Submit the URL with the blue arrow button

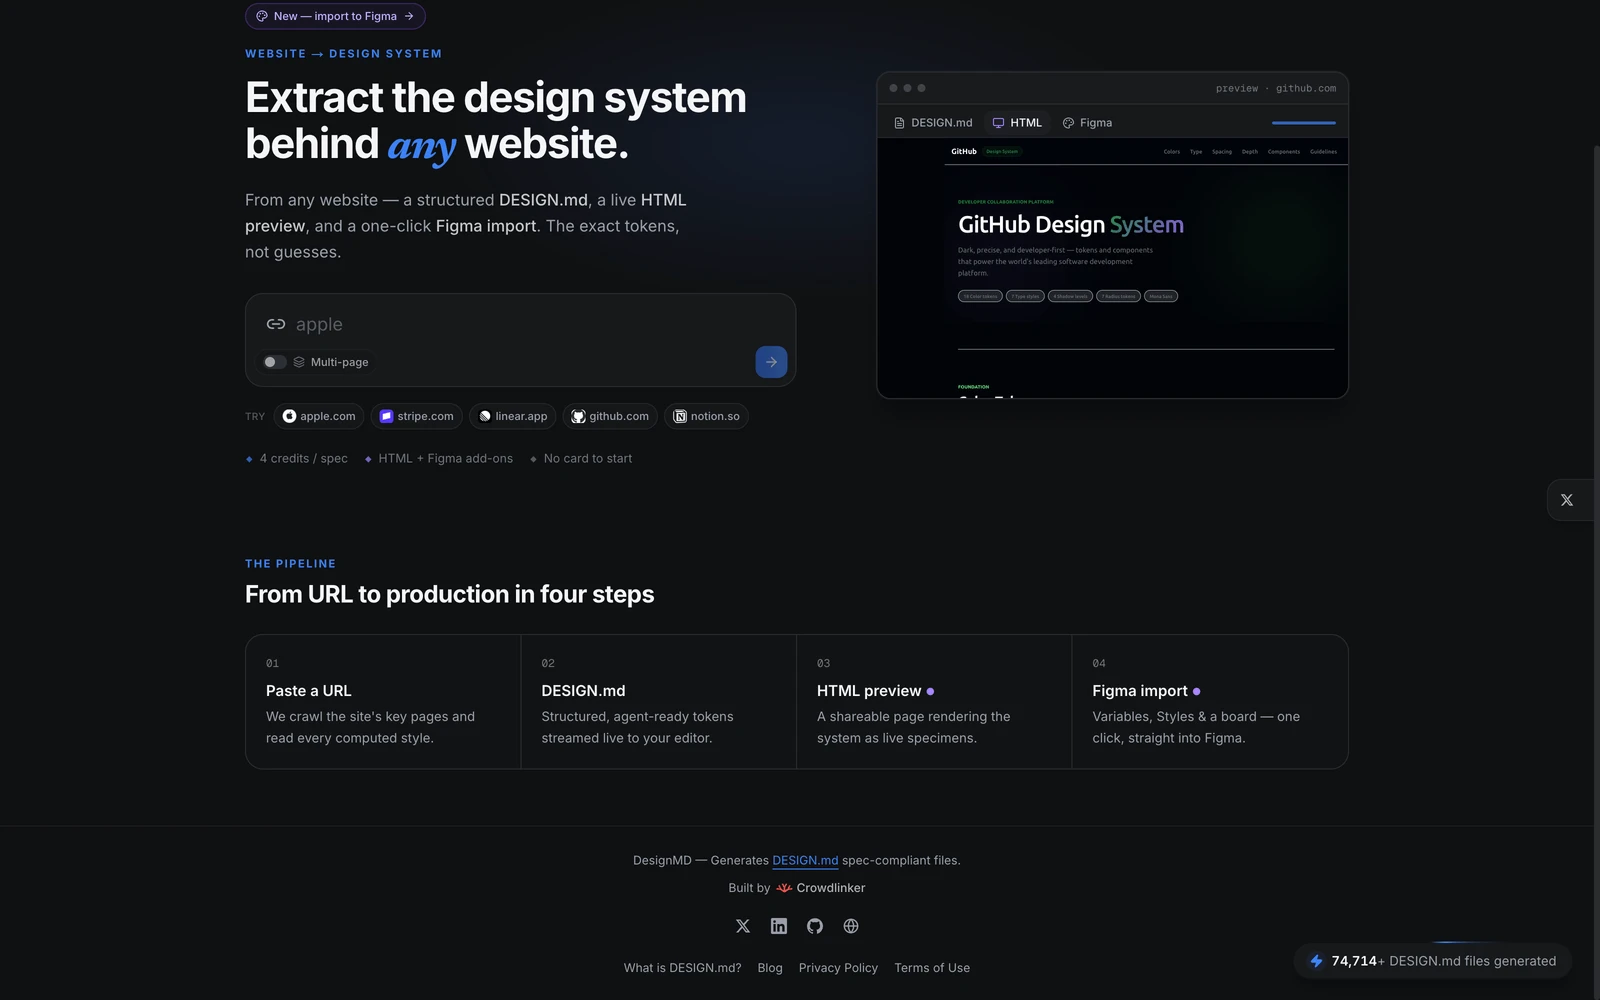coord(771,362)
